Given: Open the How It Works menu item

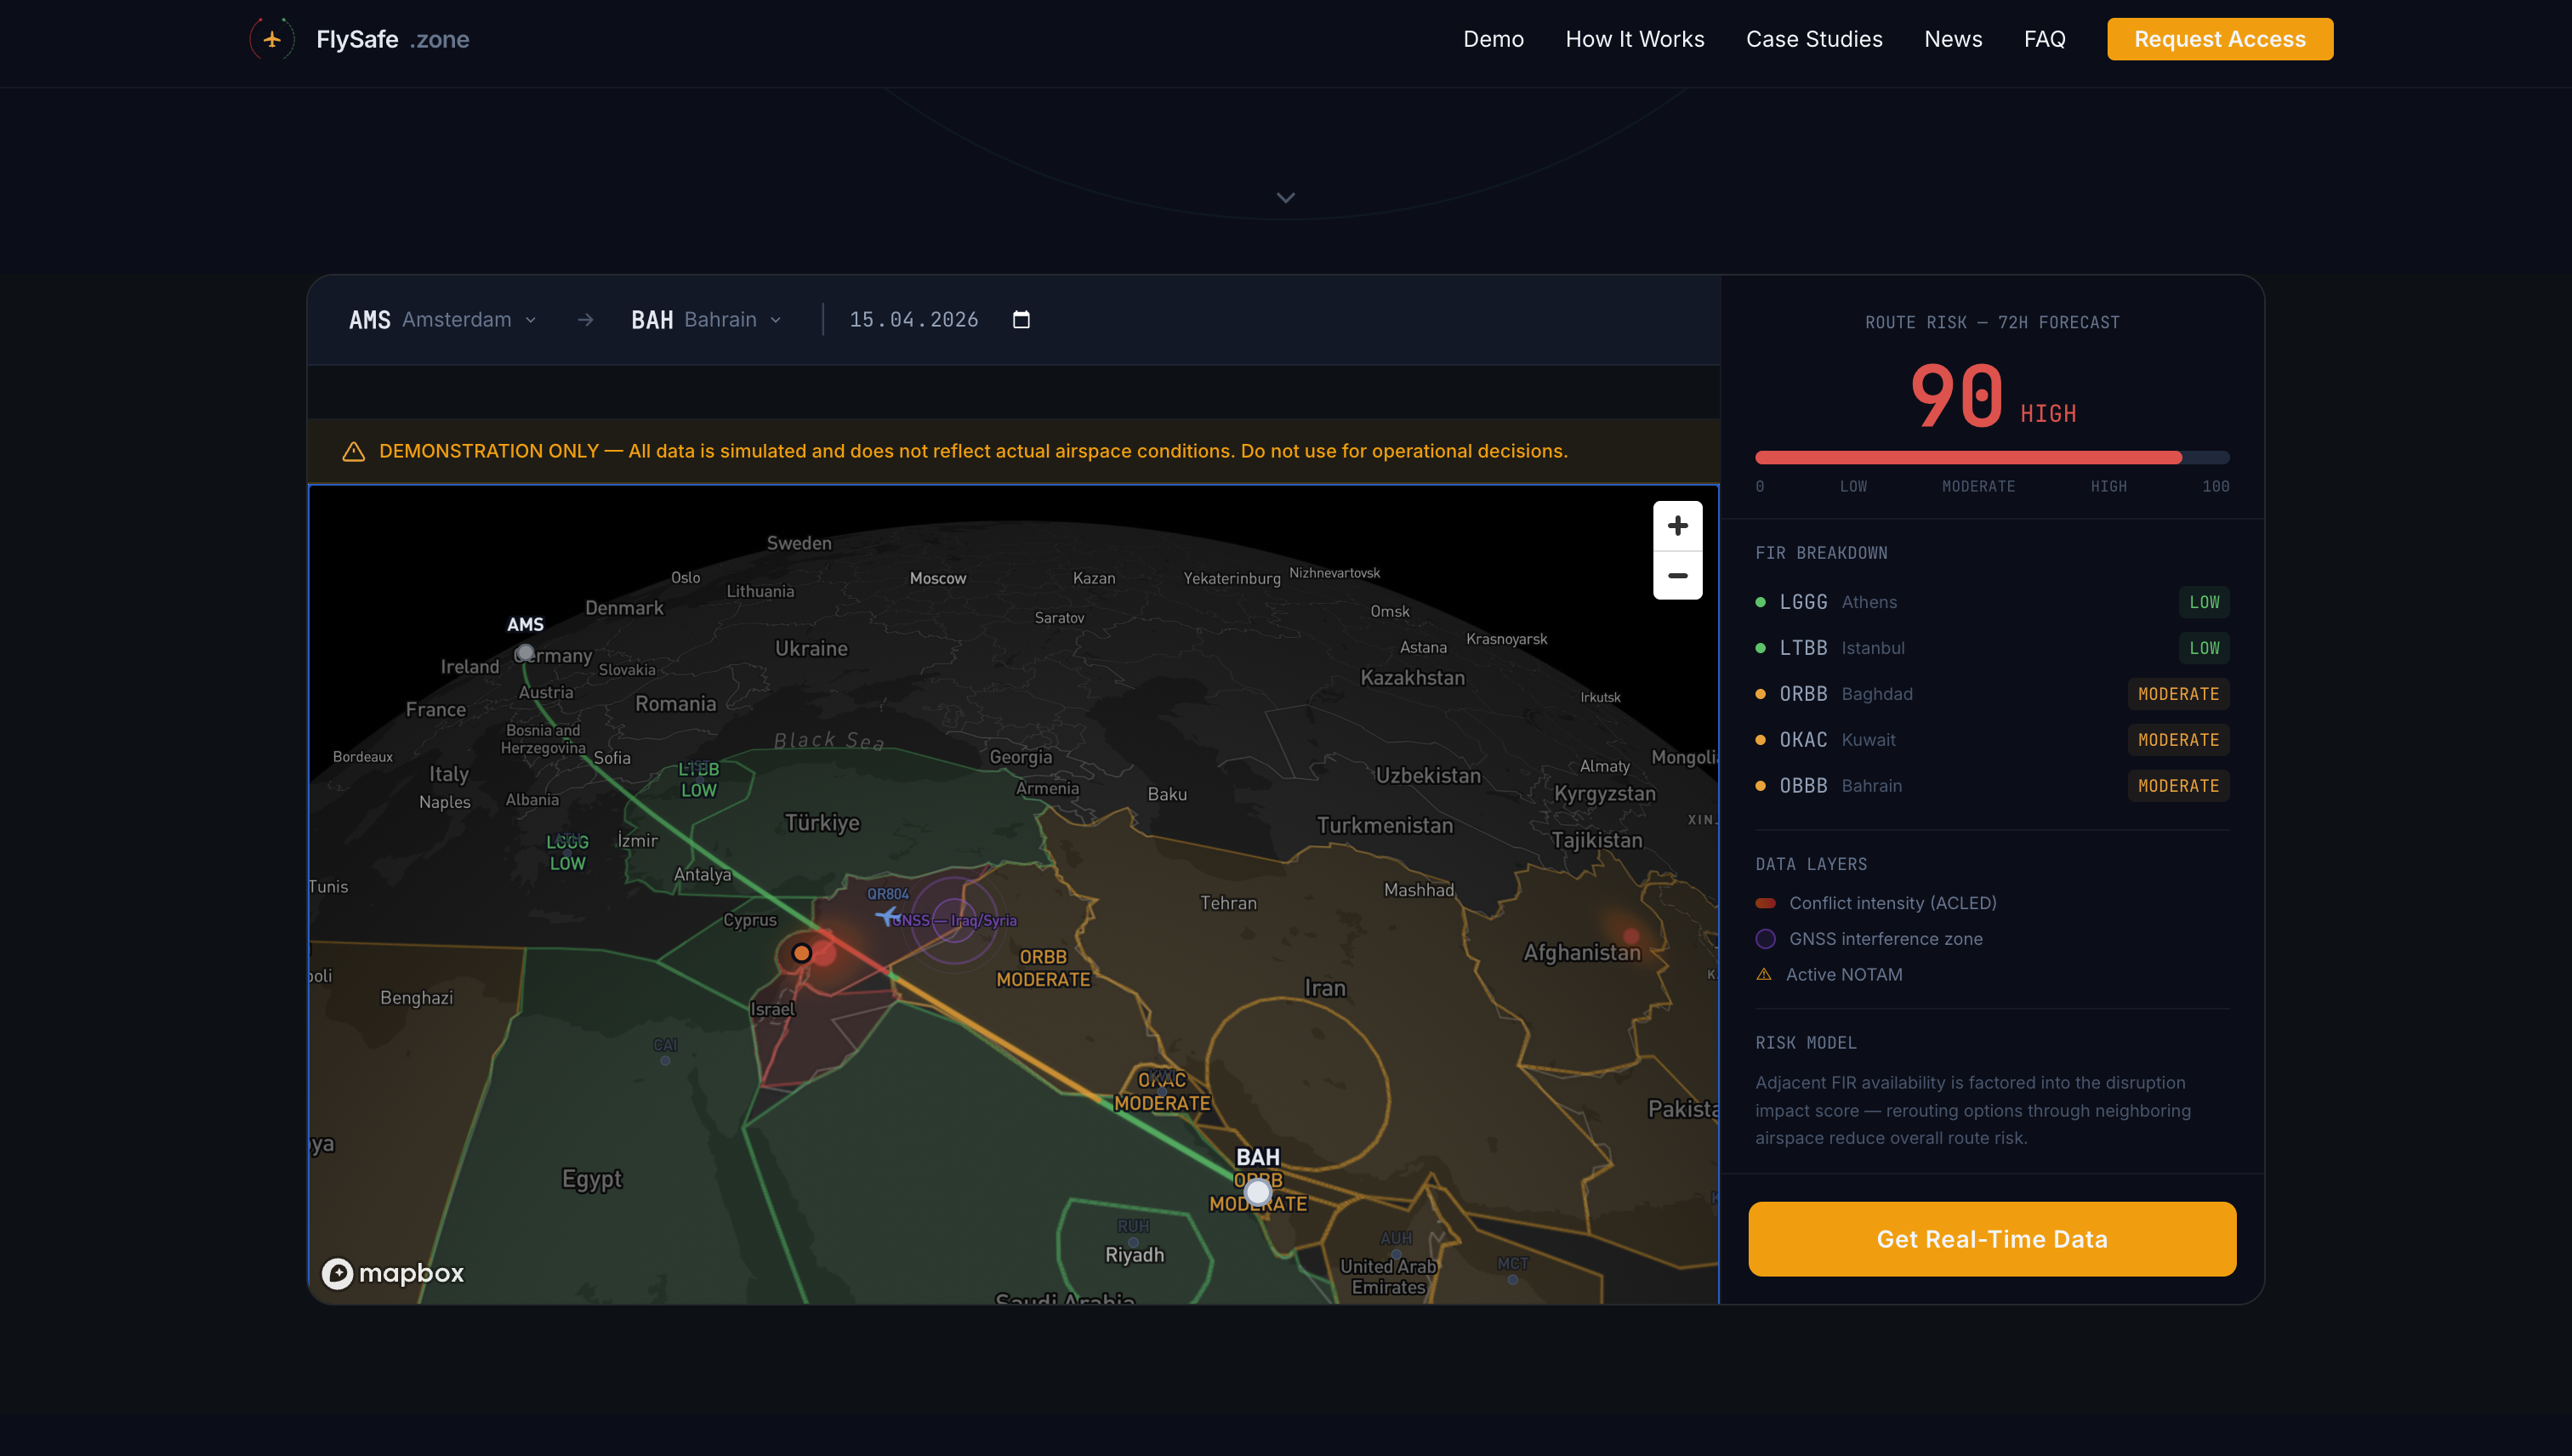Looking at the screenshot, I should point(1634,39).
